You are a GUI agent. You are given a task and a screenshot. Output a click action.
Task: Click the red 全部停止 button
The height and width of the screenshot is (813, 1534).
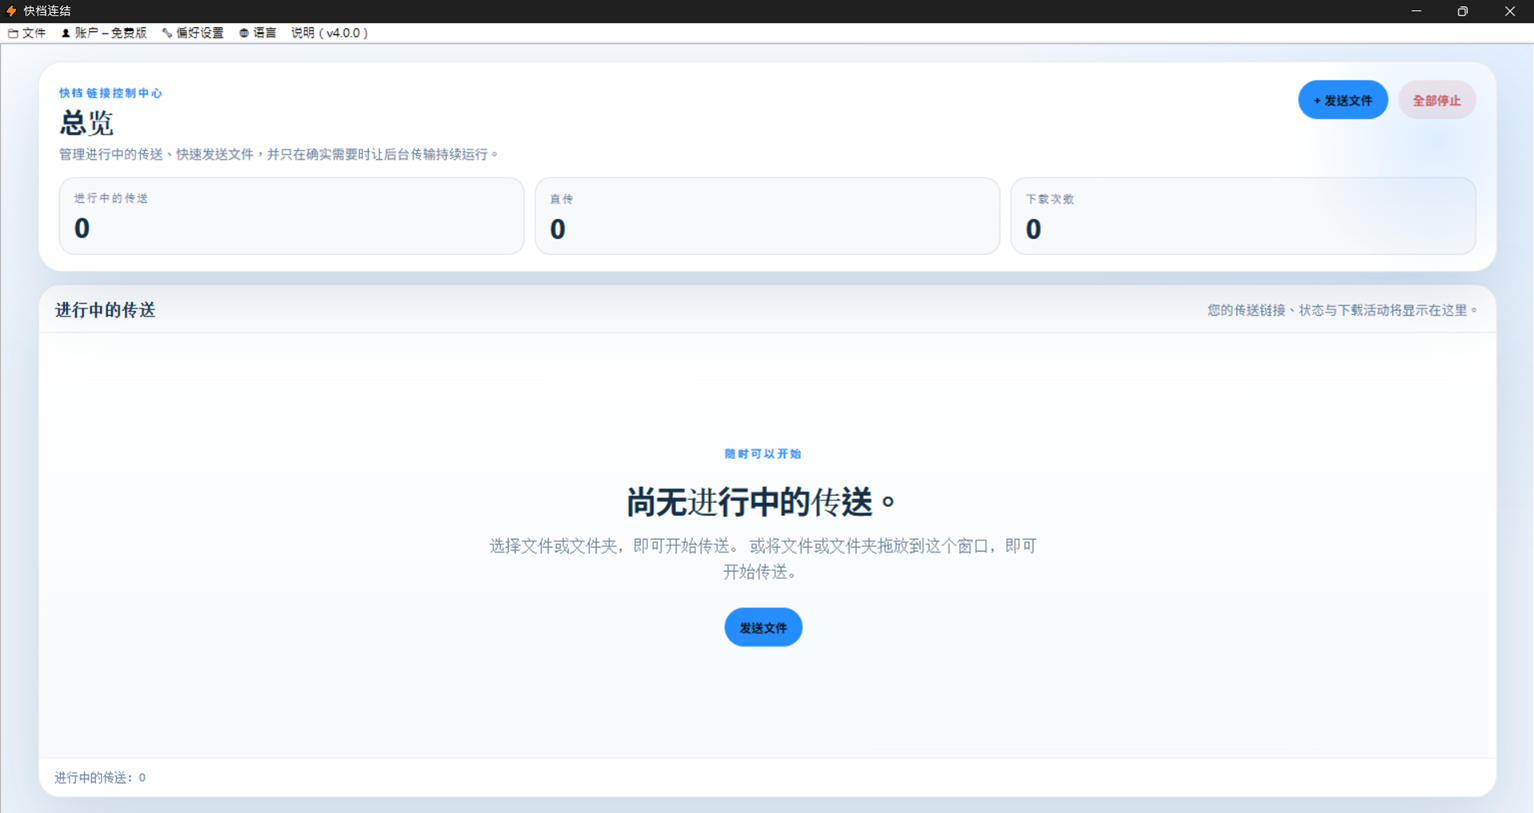point(1437,100)
